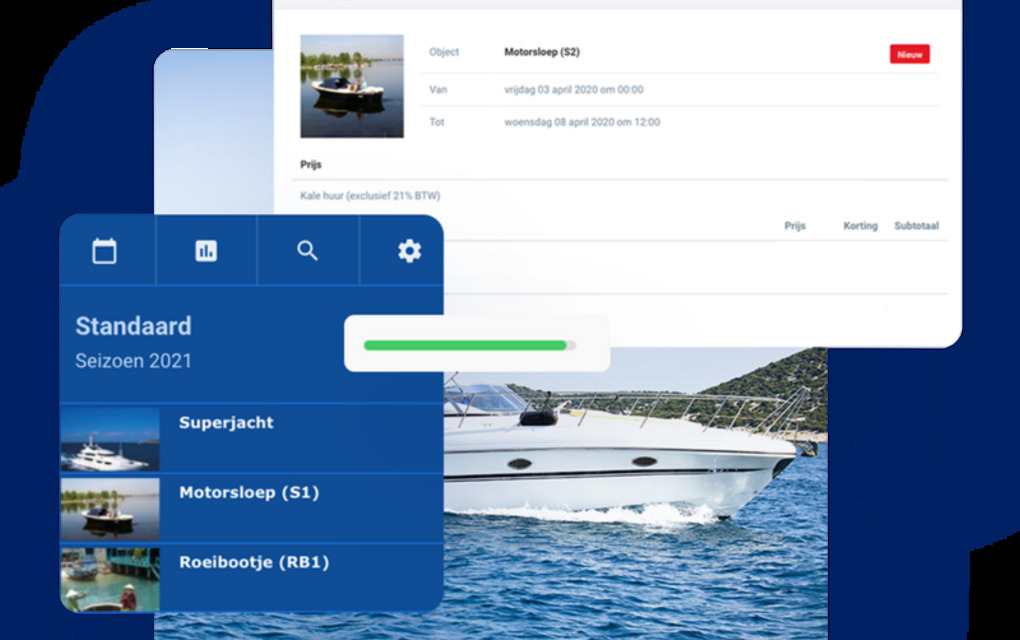Screen dimensions: 1020x640
Task: Click the Tot end date value
Action: pyautogui.click(x=581, y=123)
